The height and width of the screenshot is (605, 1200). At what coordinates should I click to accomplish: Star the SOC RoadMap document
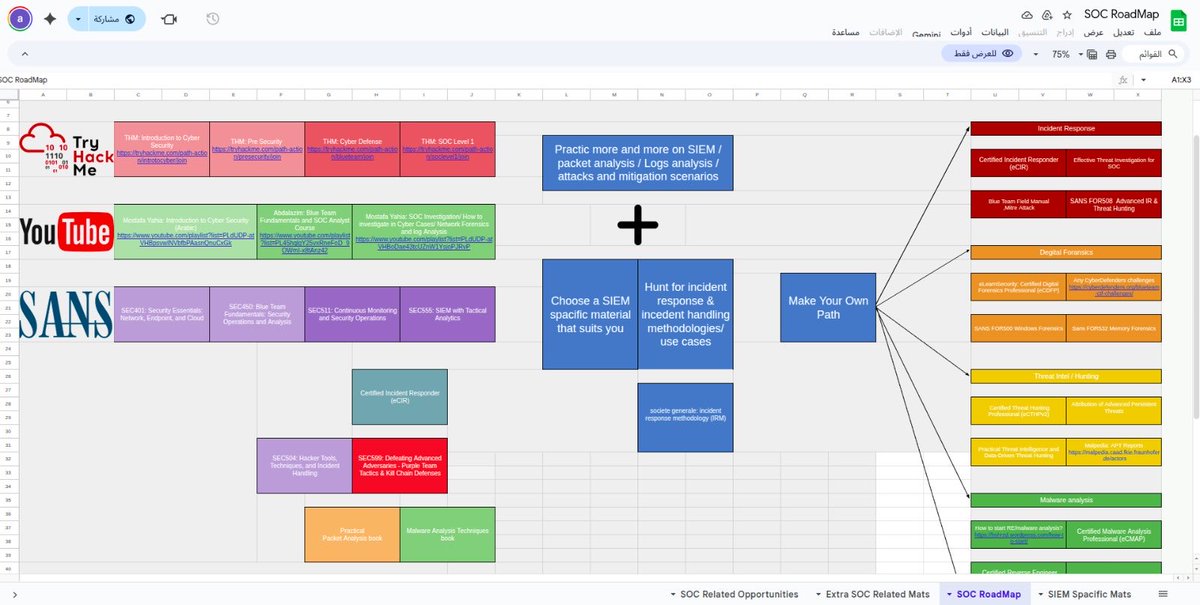click(1067, 15)
